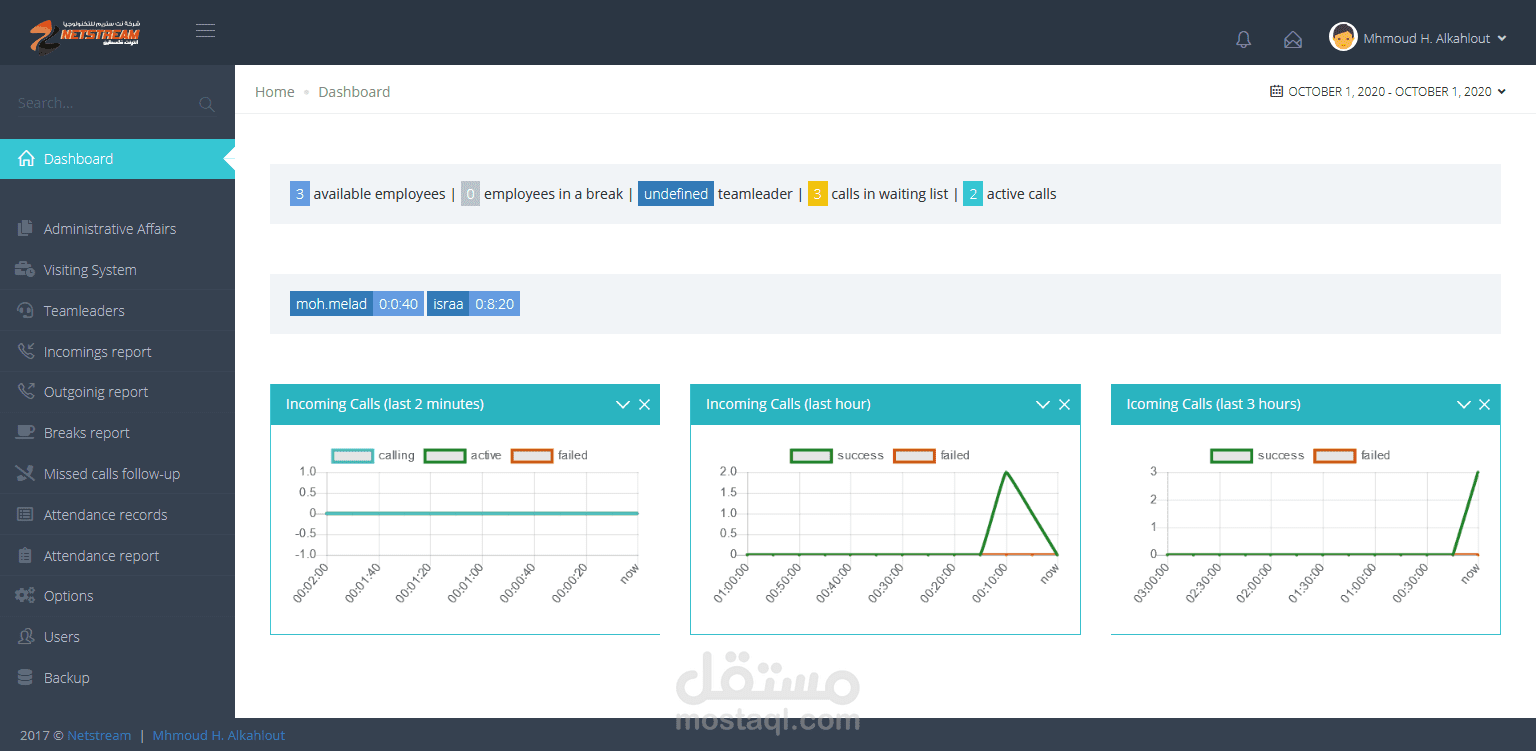Click the Attendance records list icon

pos(25,514)
